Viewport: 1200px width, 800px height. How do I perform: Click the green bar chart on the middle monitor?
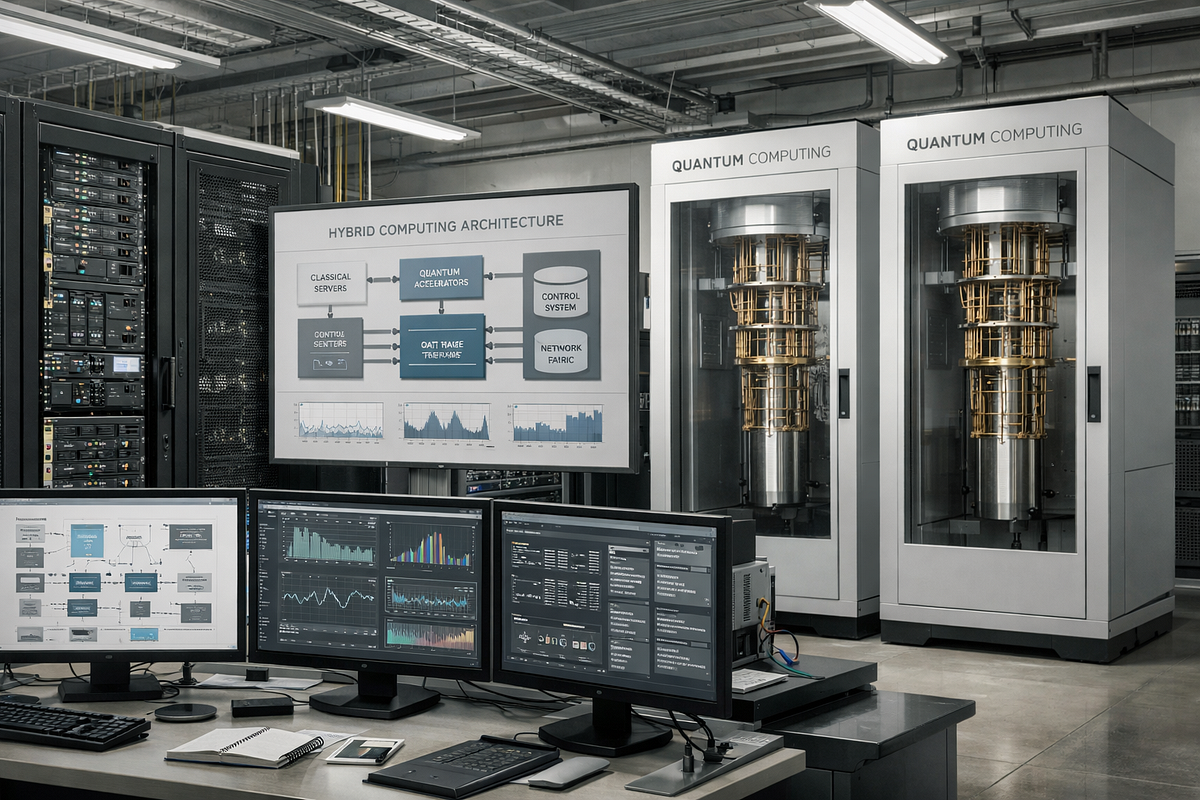pos(330,543)
